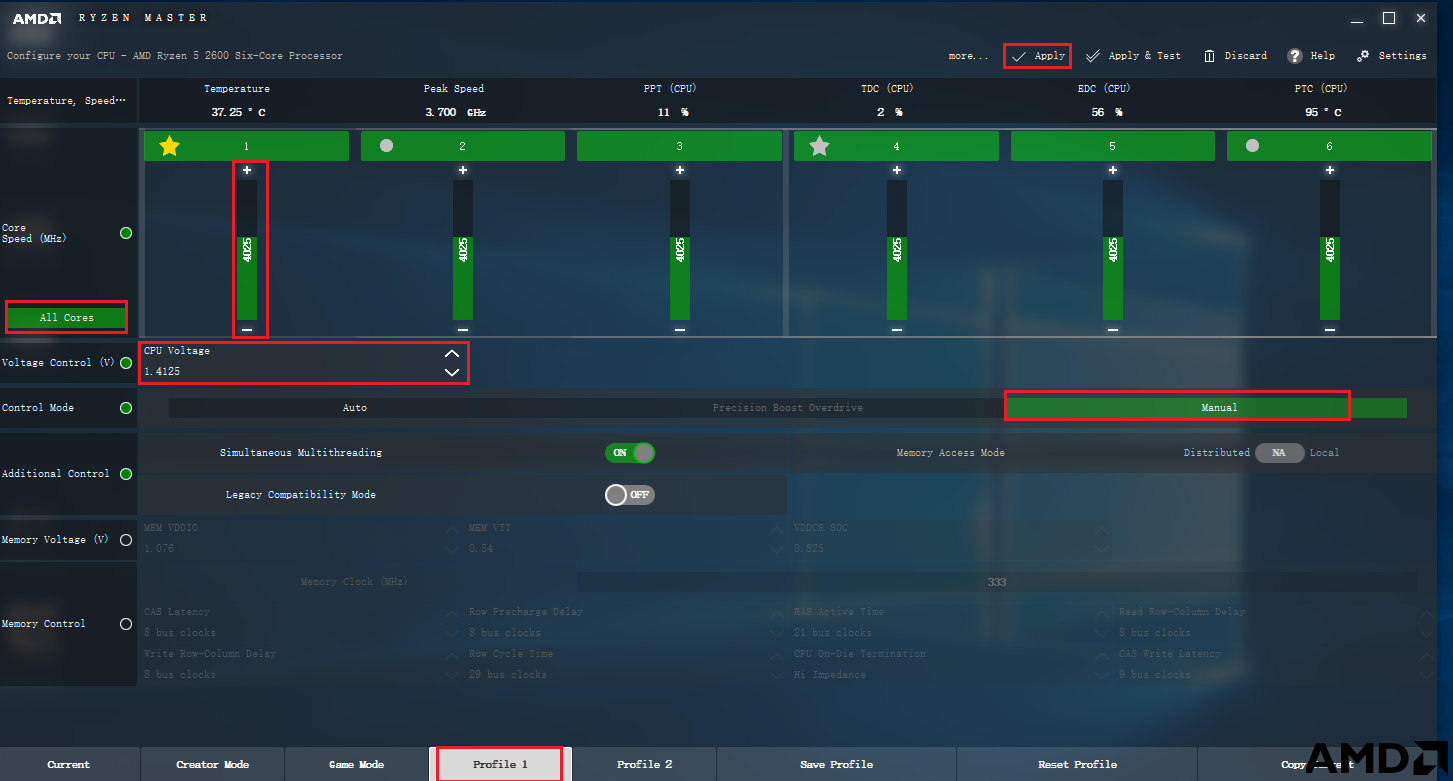This screenshot has height=781, width=1453.
Task: Click the Apply button
Action: (1038, 56)
